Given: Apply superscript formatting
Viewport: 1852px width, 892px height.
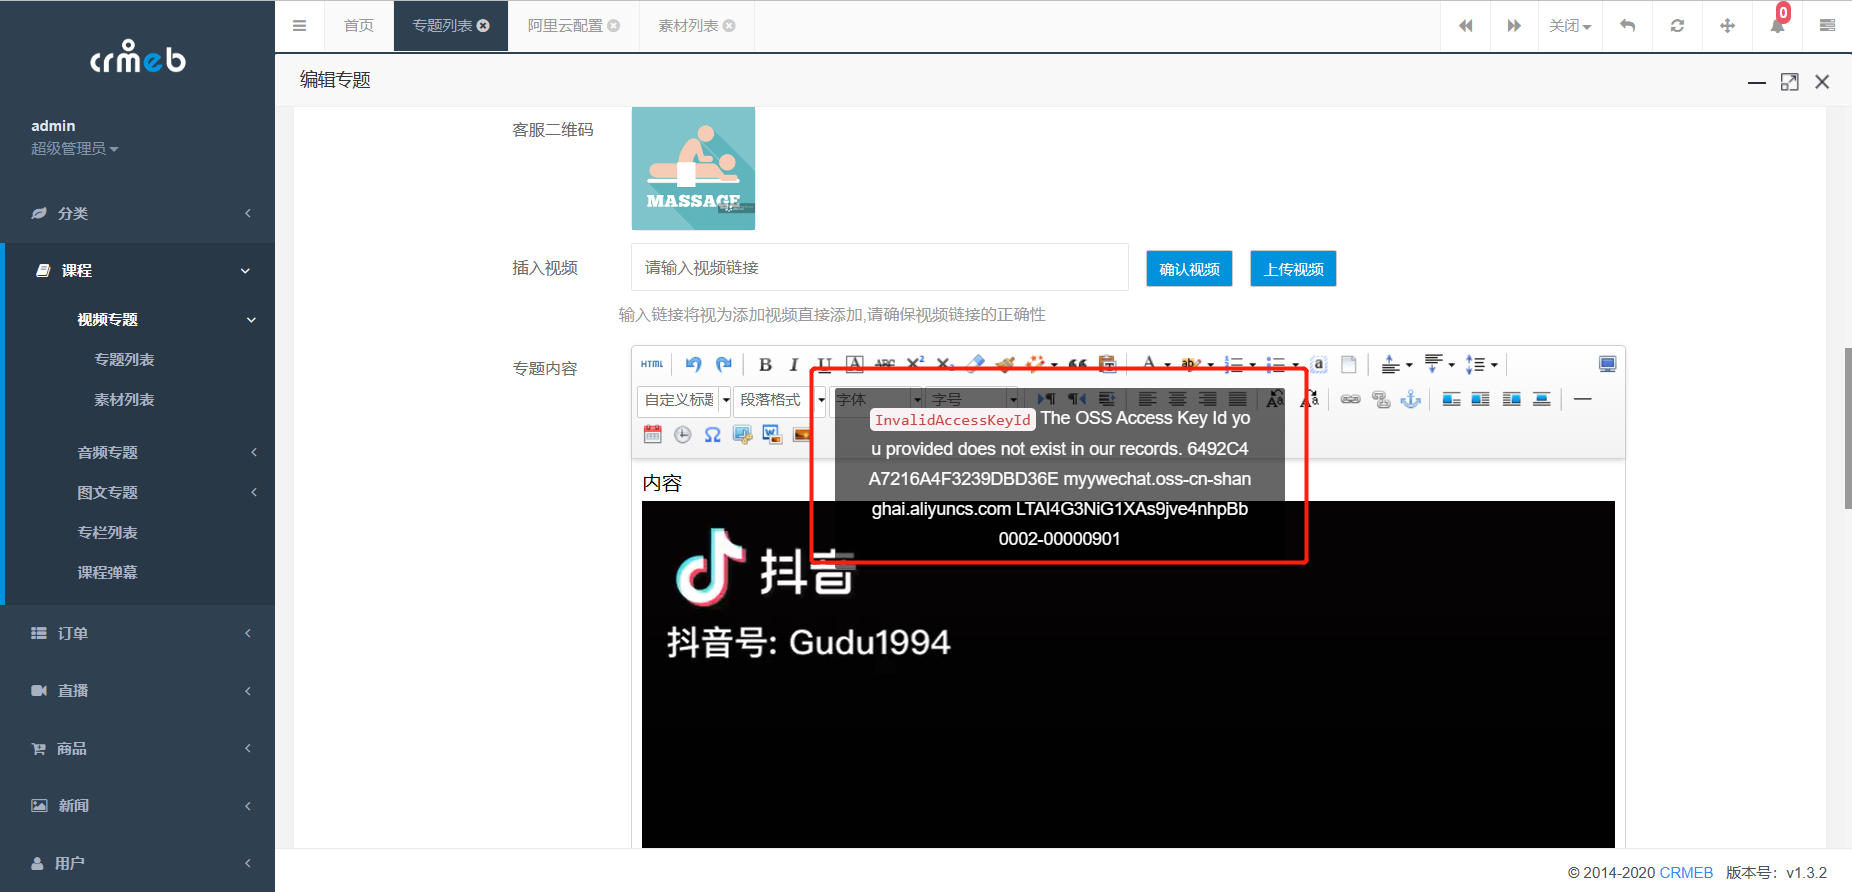Looking at the screenshot, I should [x=915, y=364].
